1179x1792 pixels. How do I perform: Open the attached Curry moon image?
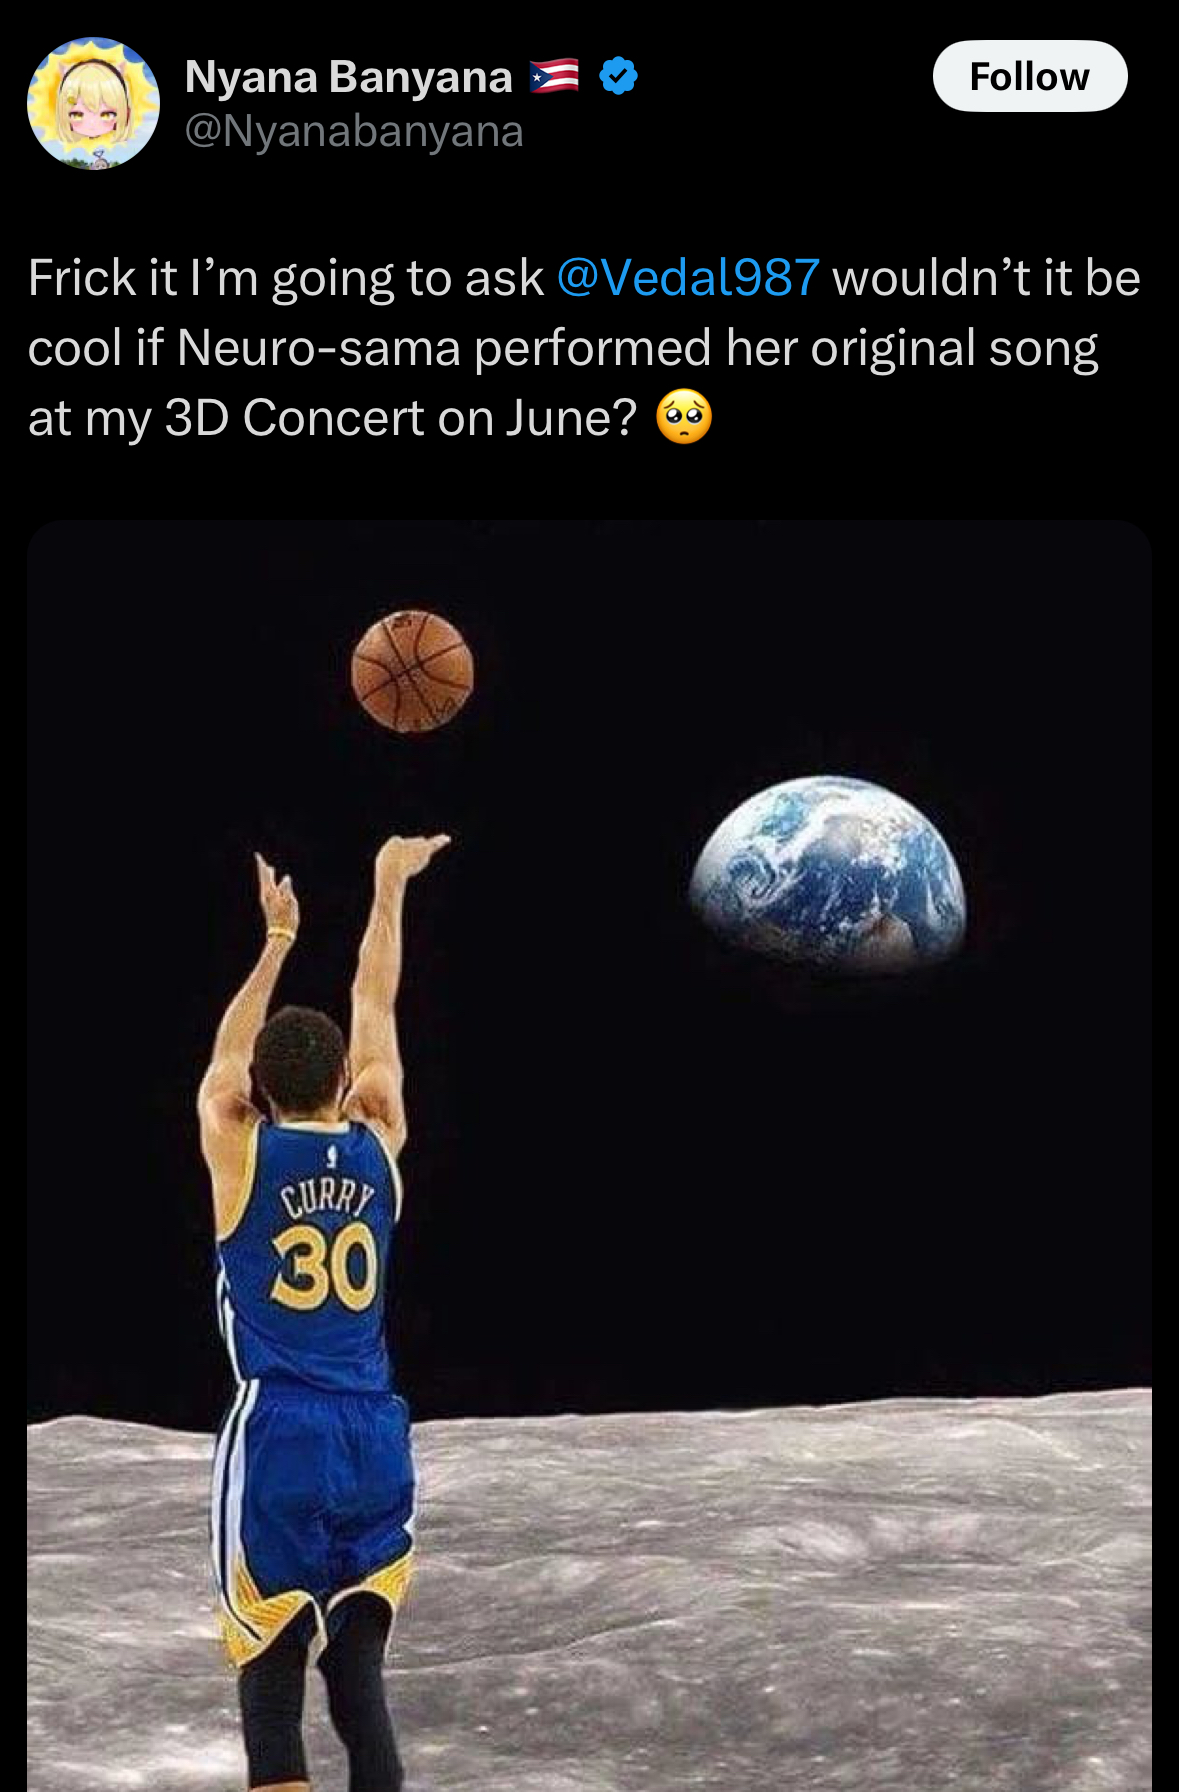(x=589, y=1155)
